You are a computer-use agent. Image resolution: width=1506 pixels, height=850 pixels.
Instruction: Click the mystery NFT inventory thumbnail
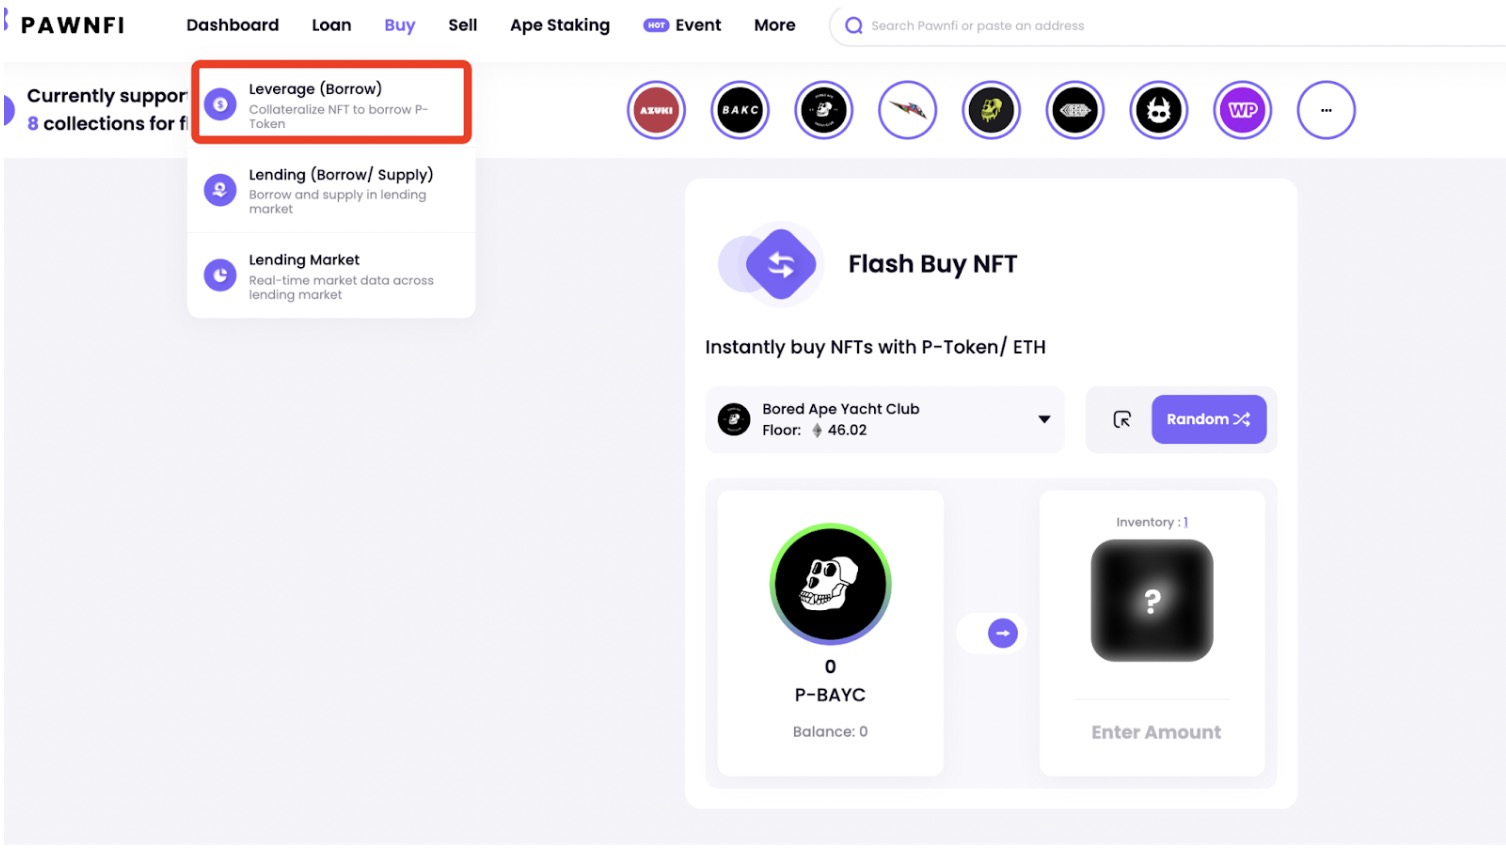coord(1151,600)
